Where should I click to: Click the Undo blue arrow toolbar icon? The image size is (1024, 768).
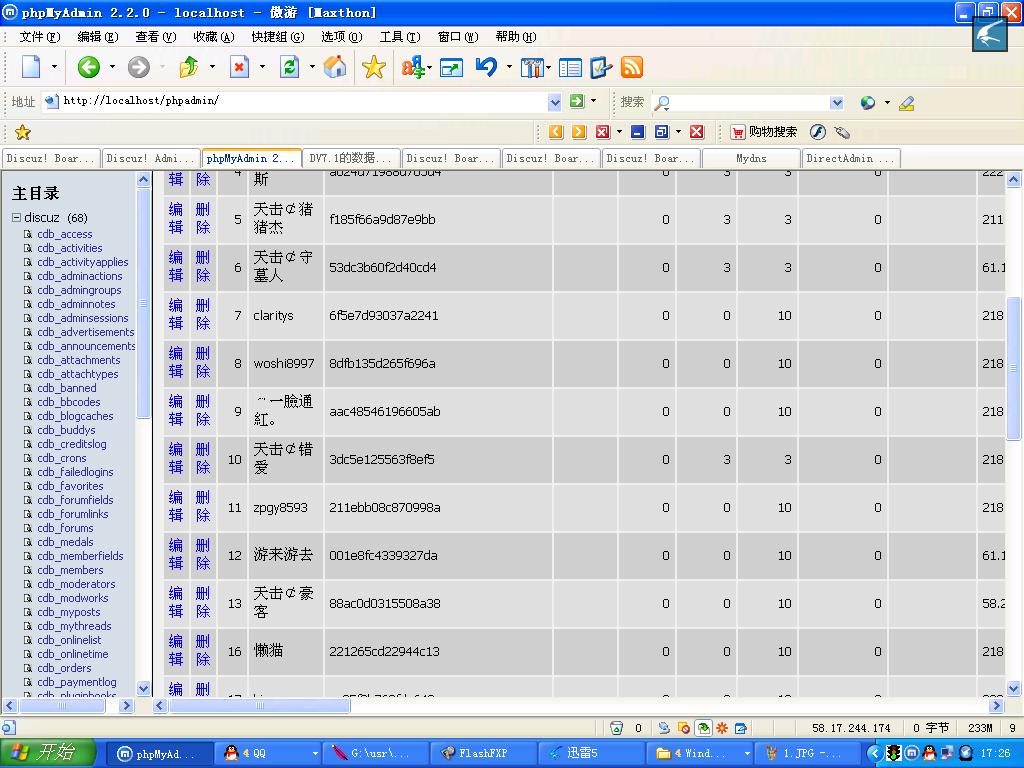[487, 67]
